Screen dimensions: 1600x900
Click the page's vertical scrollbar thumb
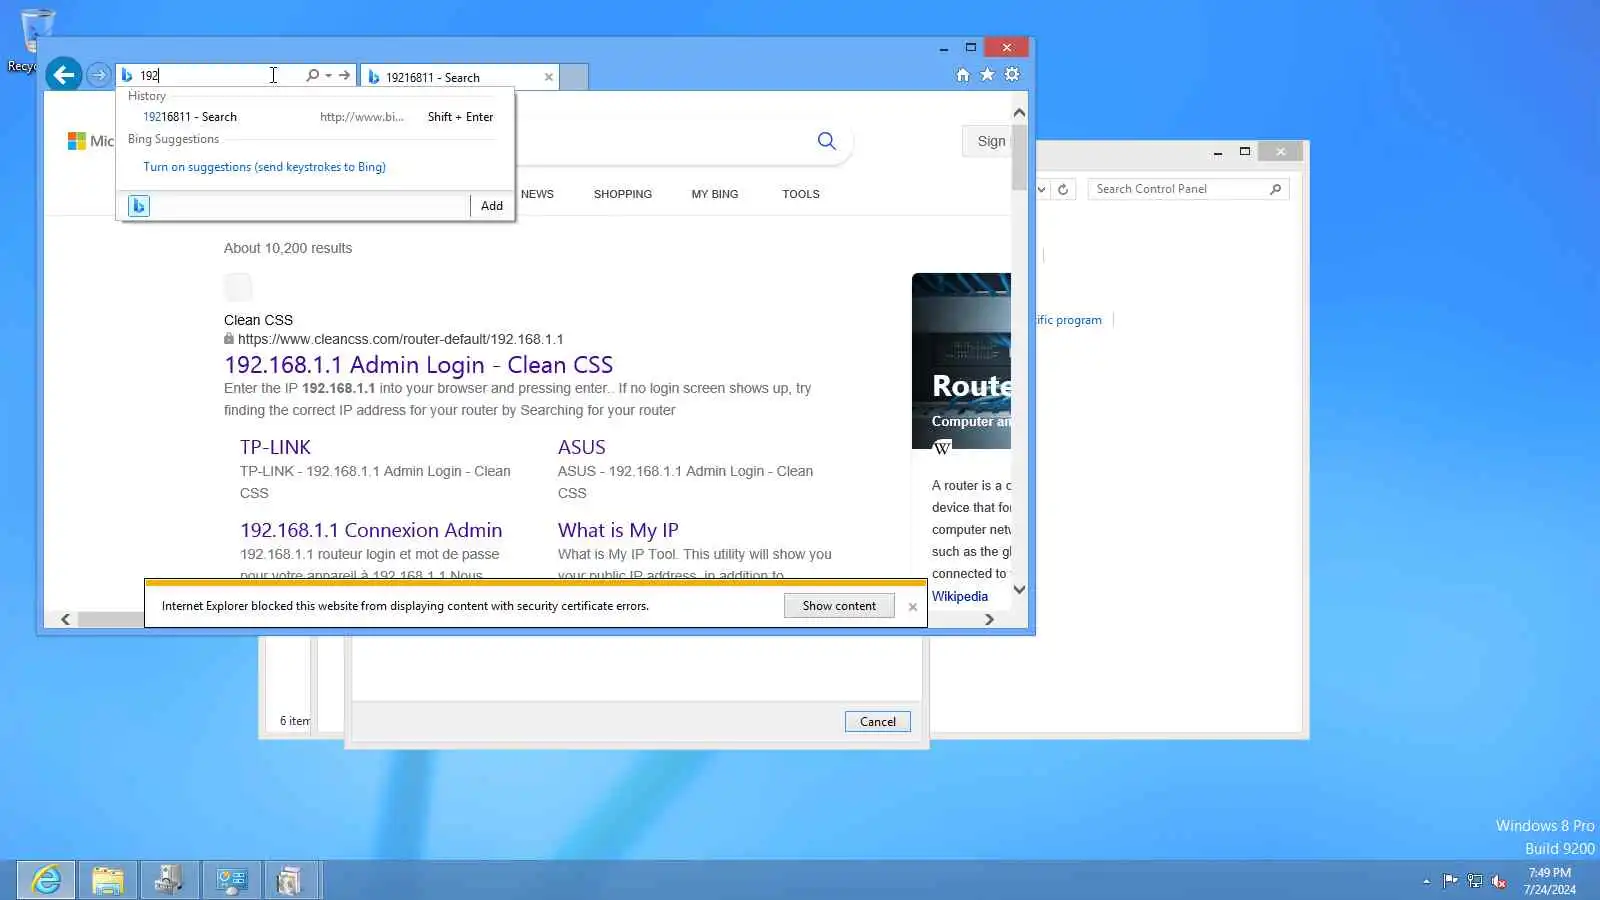pos(1019,156)
